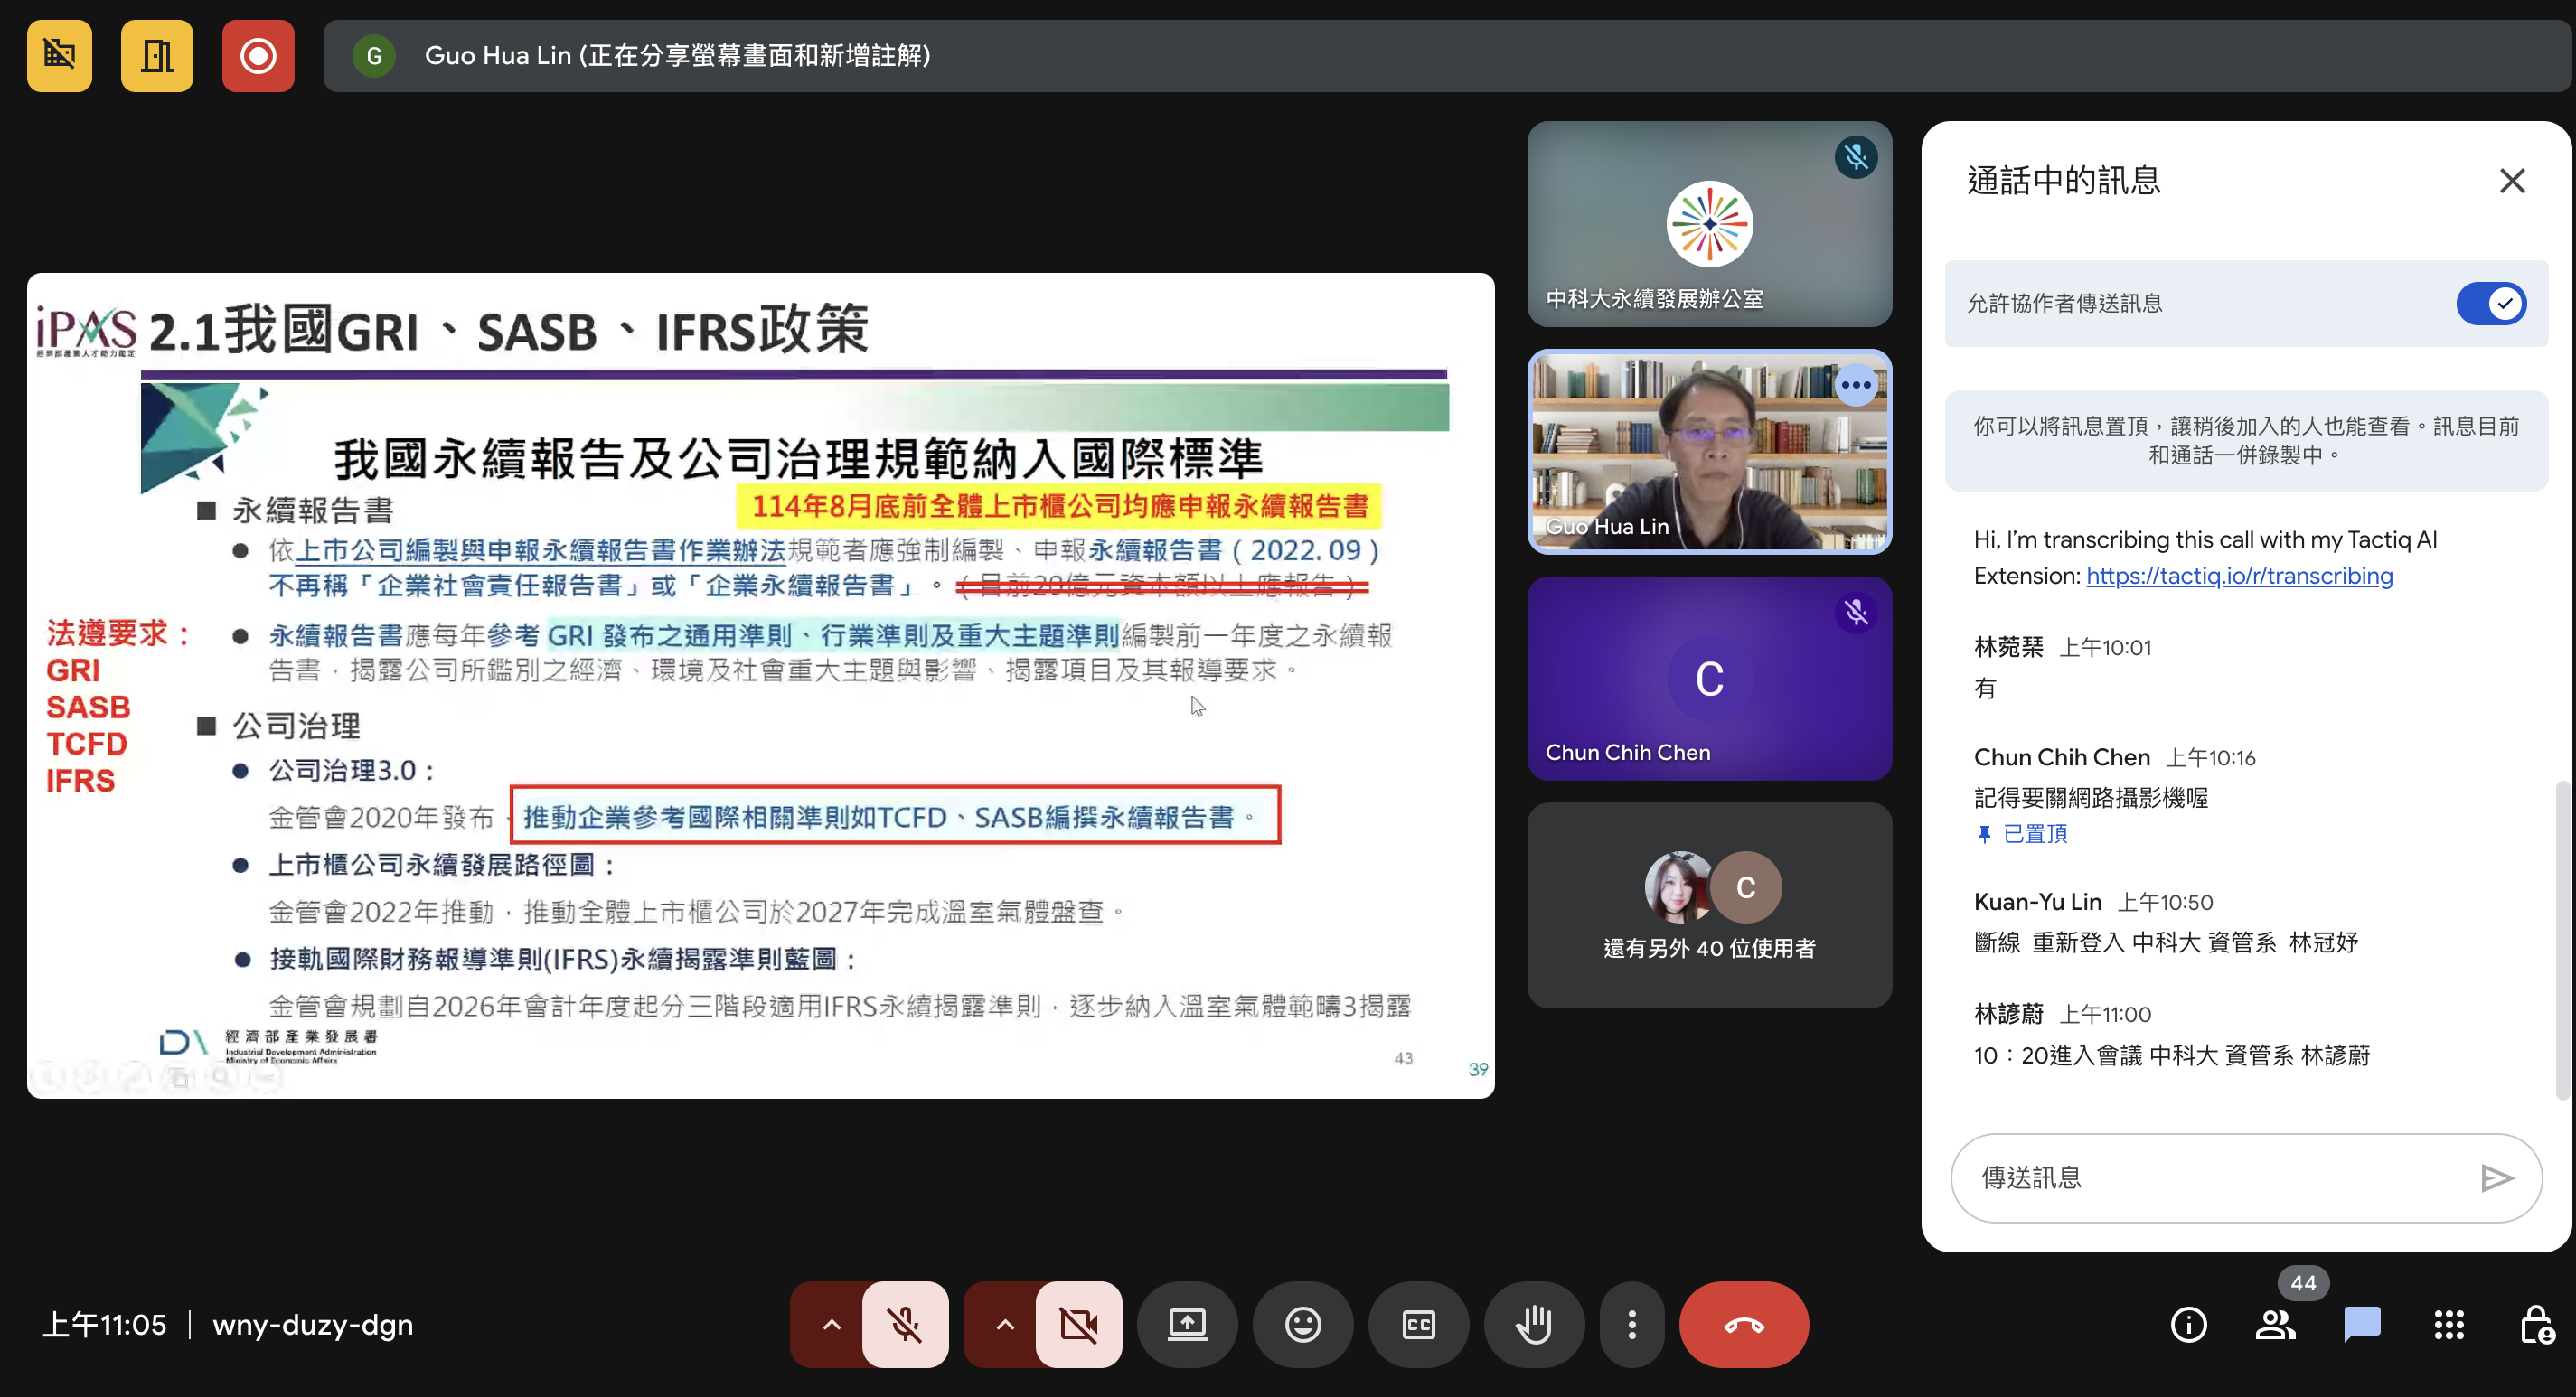The image size is (2576, 1397).
Task: Expand the video settings arrow
Action: tap(1005, 1325)
